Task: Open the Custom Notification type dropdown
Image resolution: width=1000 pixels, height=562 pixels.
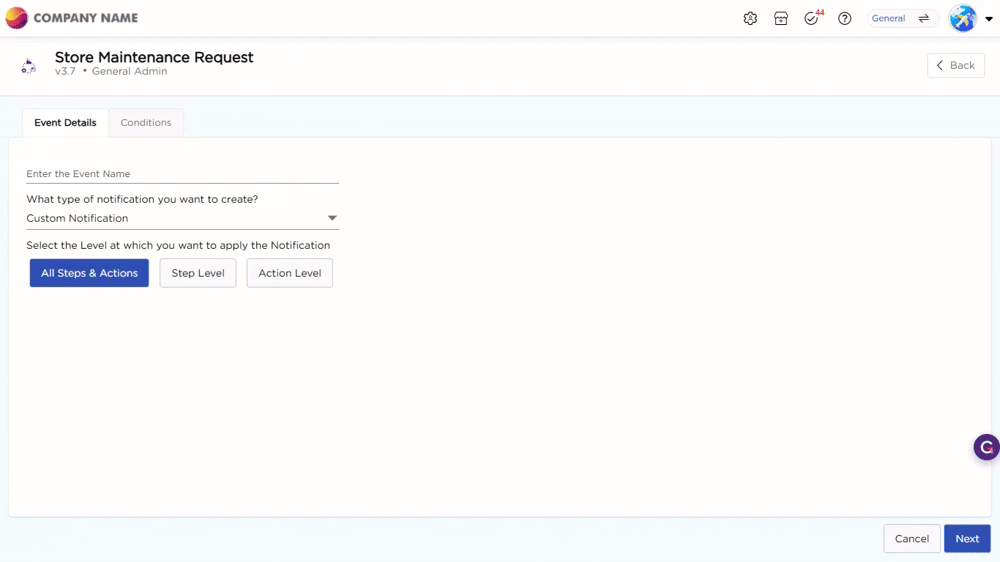Action: point(182,218)
